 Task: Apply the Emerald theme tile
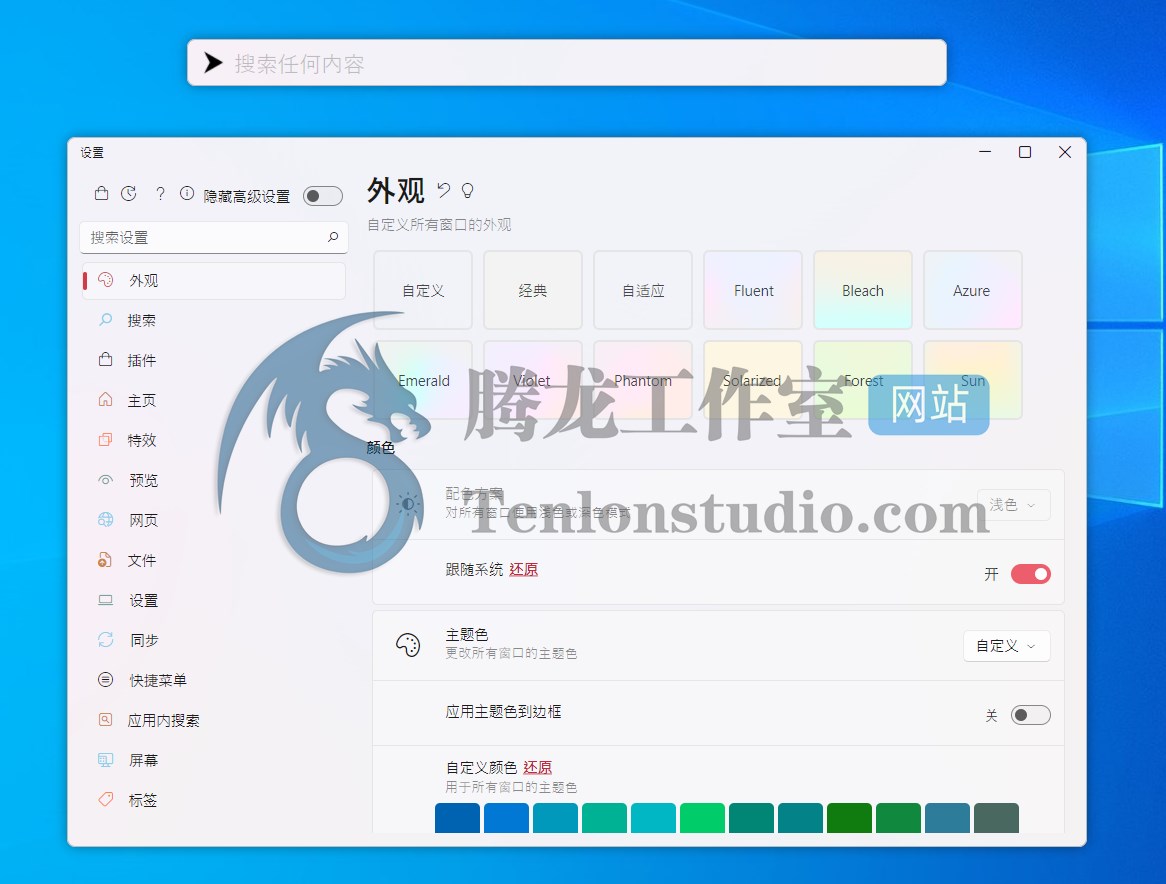tap(423, 380)
